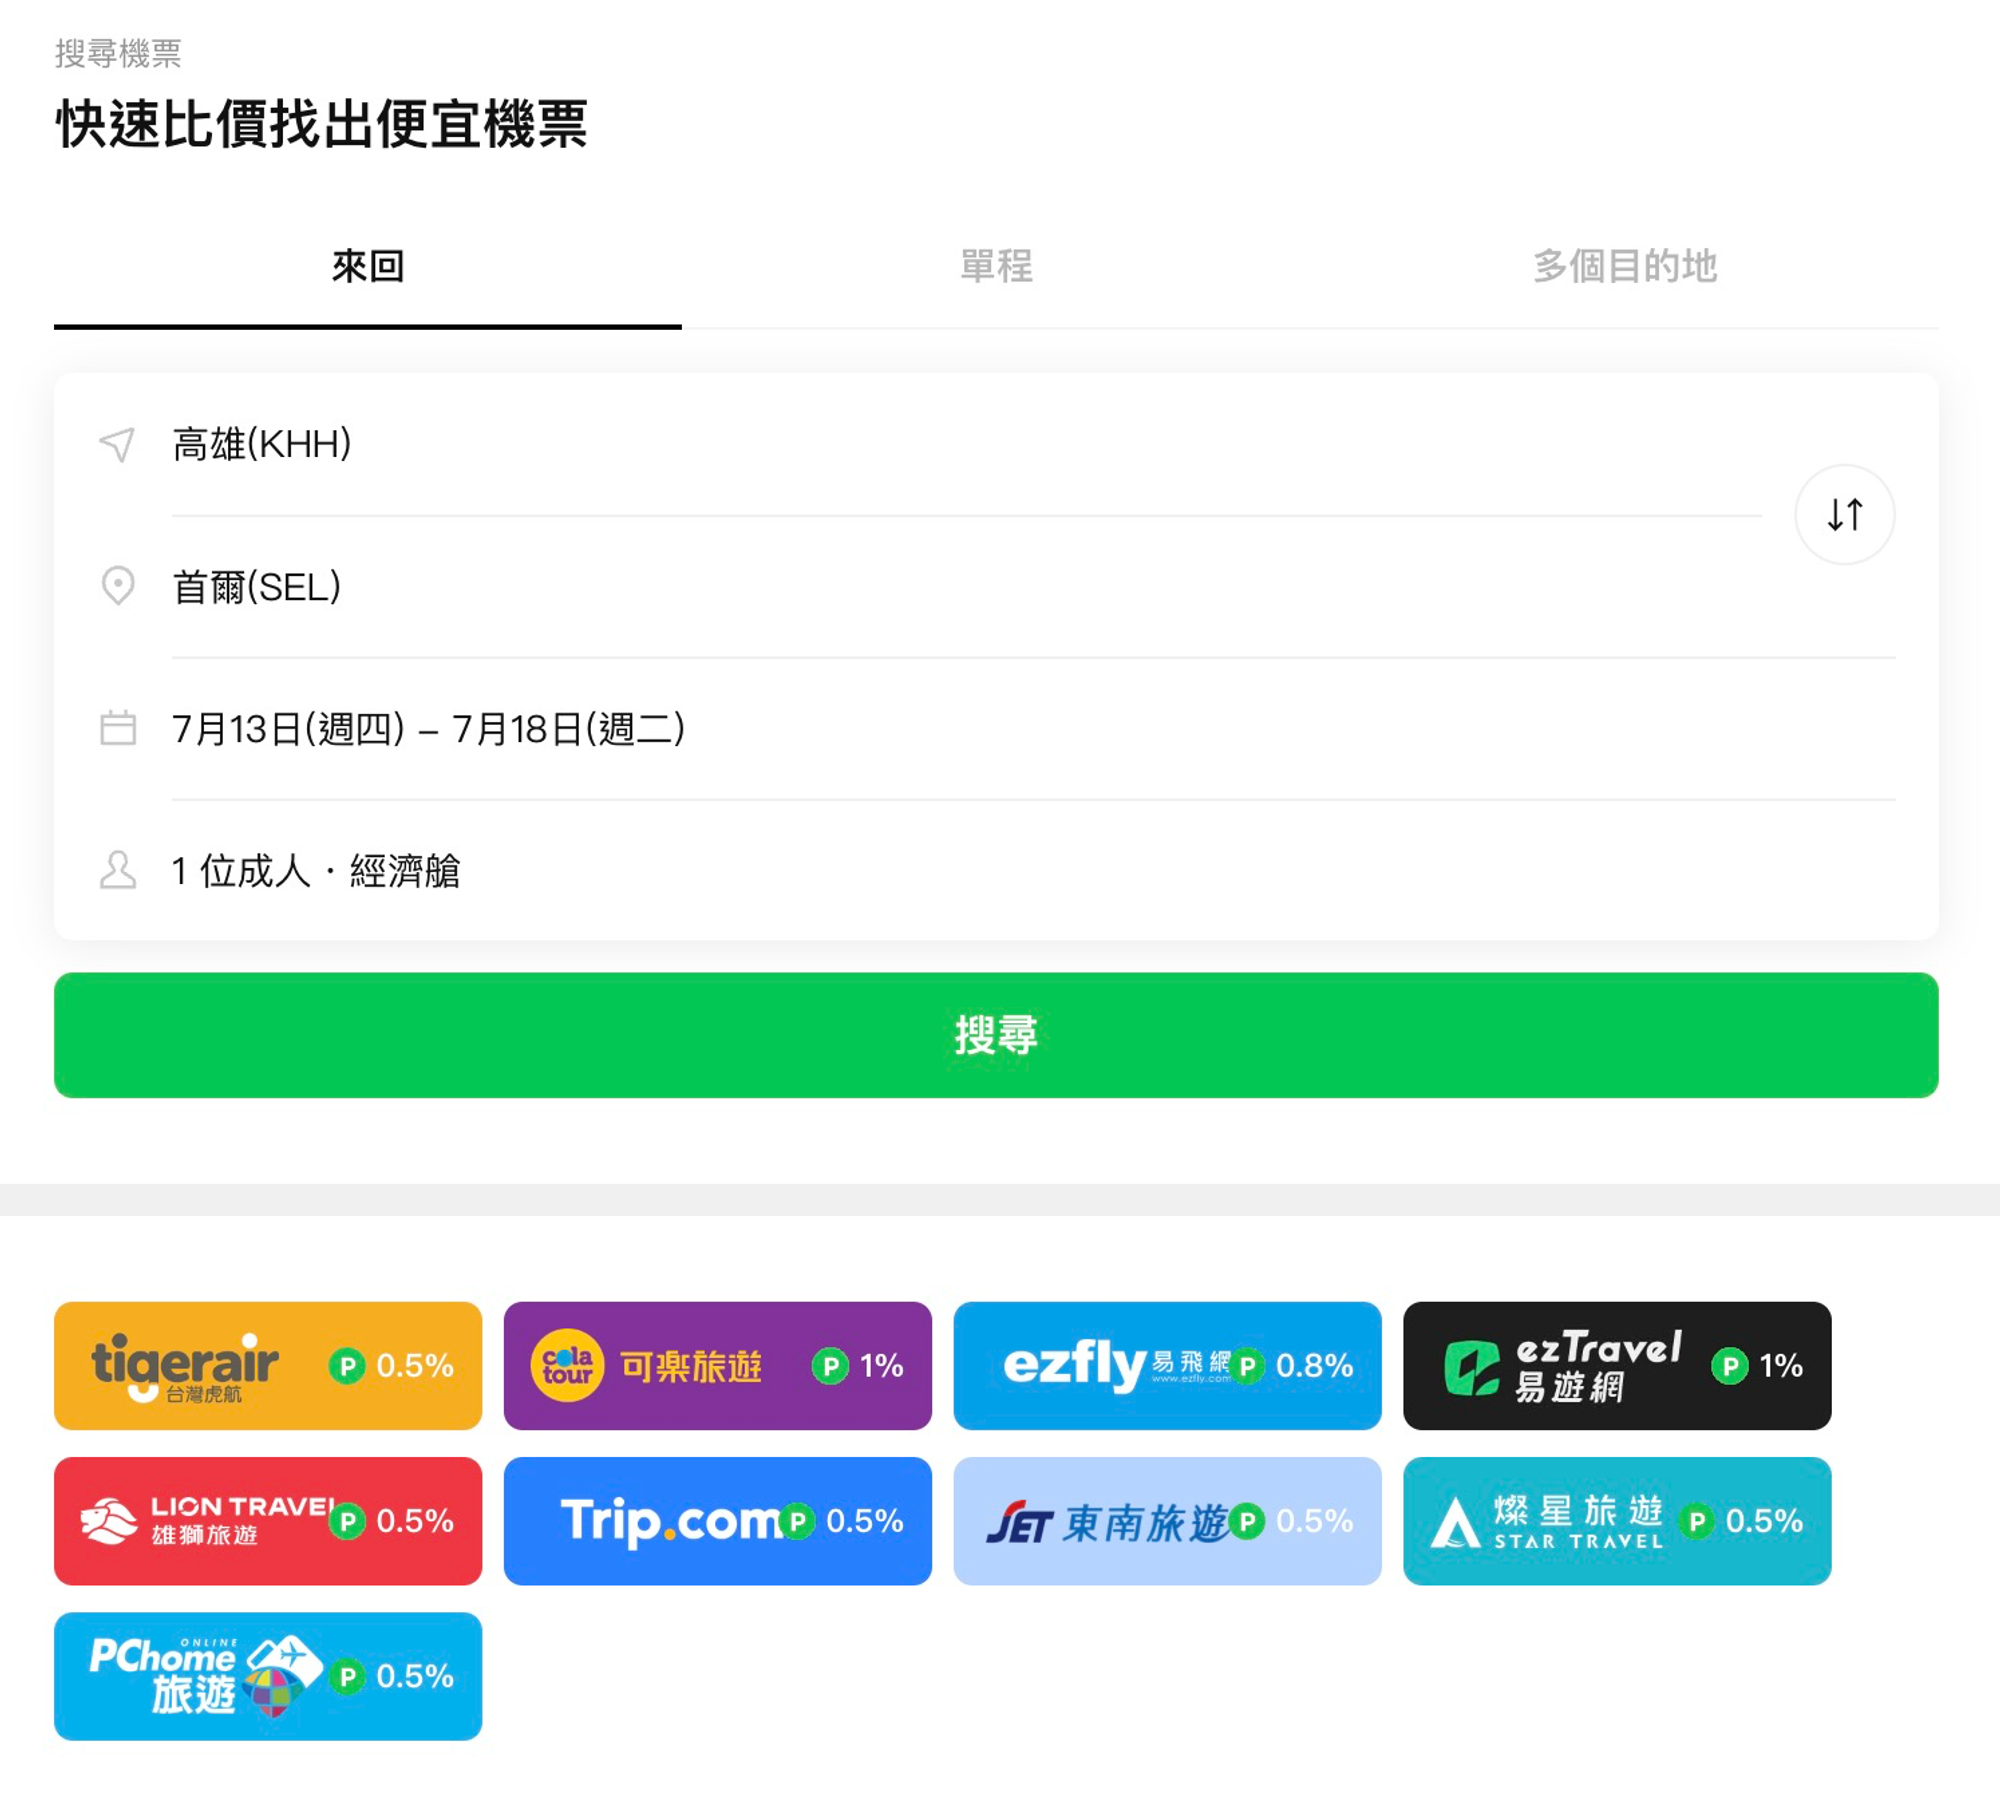
Task: Open the cola tour 可樂旅遊 banner
Action: click(718, 1366)
